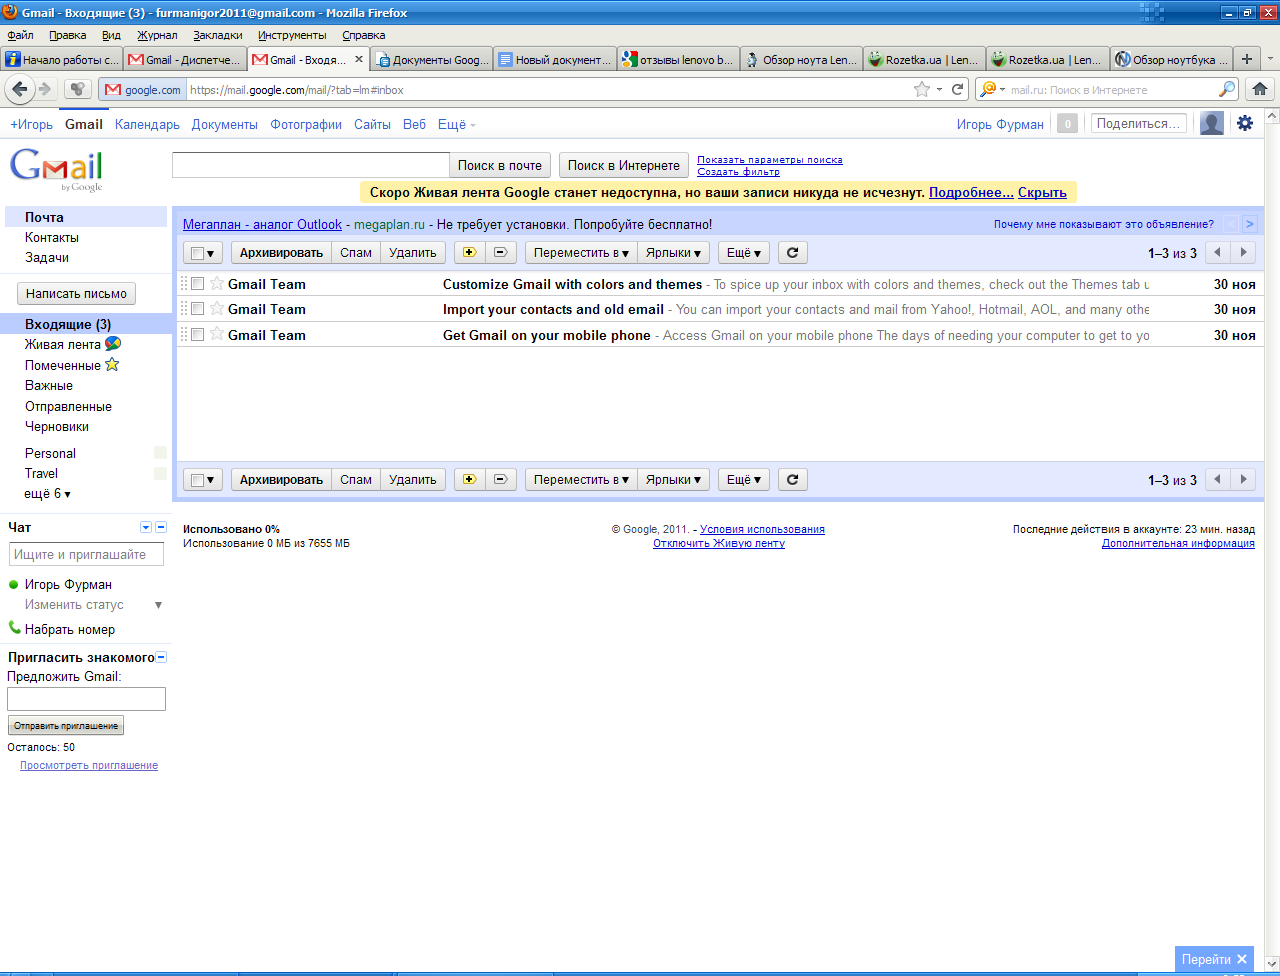The height and width of the screenshot is (976, 1280).
Task: Click the magnifier icon in the browser search box
Action: click(x=1227, y=89)
